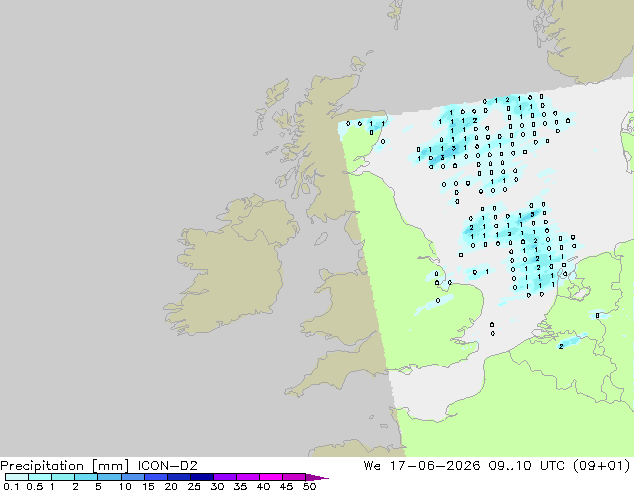The height and width of the screenshot is (490, 634).
Task: Click the legend label "25"
Action: (x=194, y=486)
